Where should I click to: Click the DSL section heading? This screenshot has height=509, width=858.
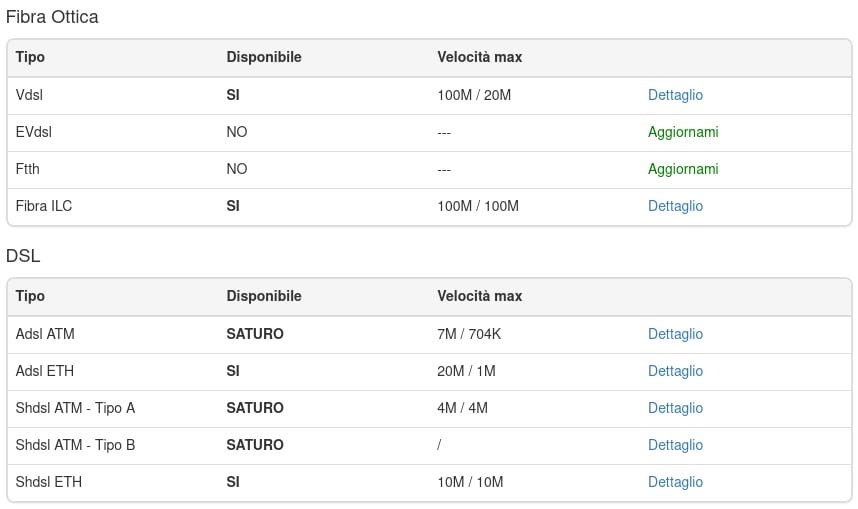23,256
